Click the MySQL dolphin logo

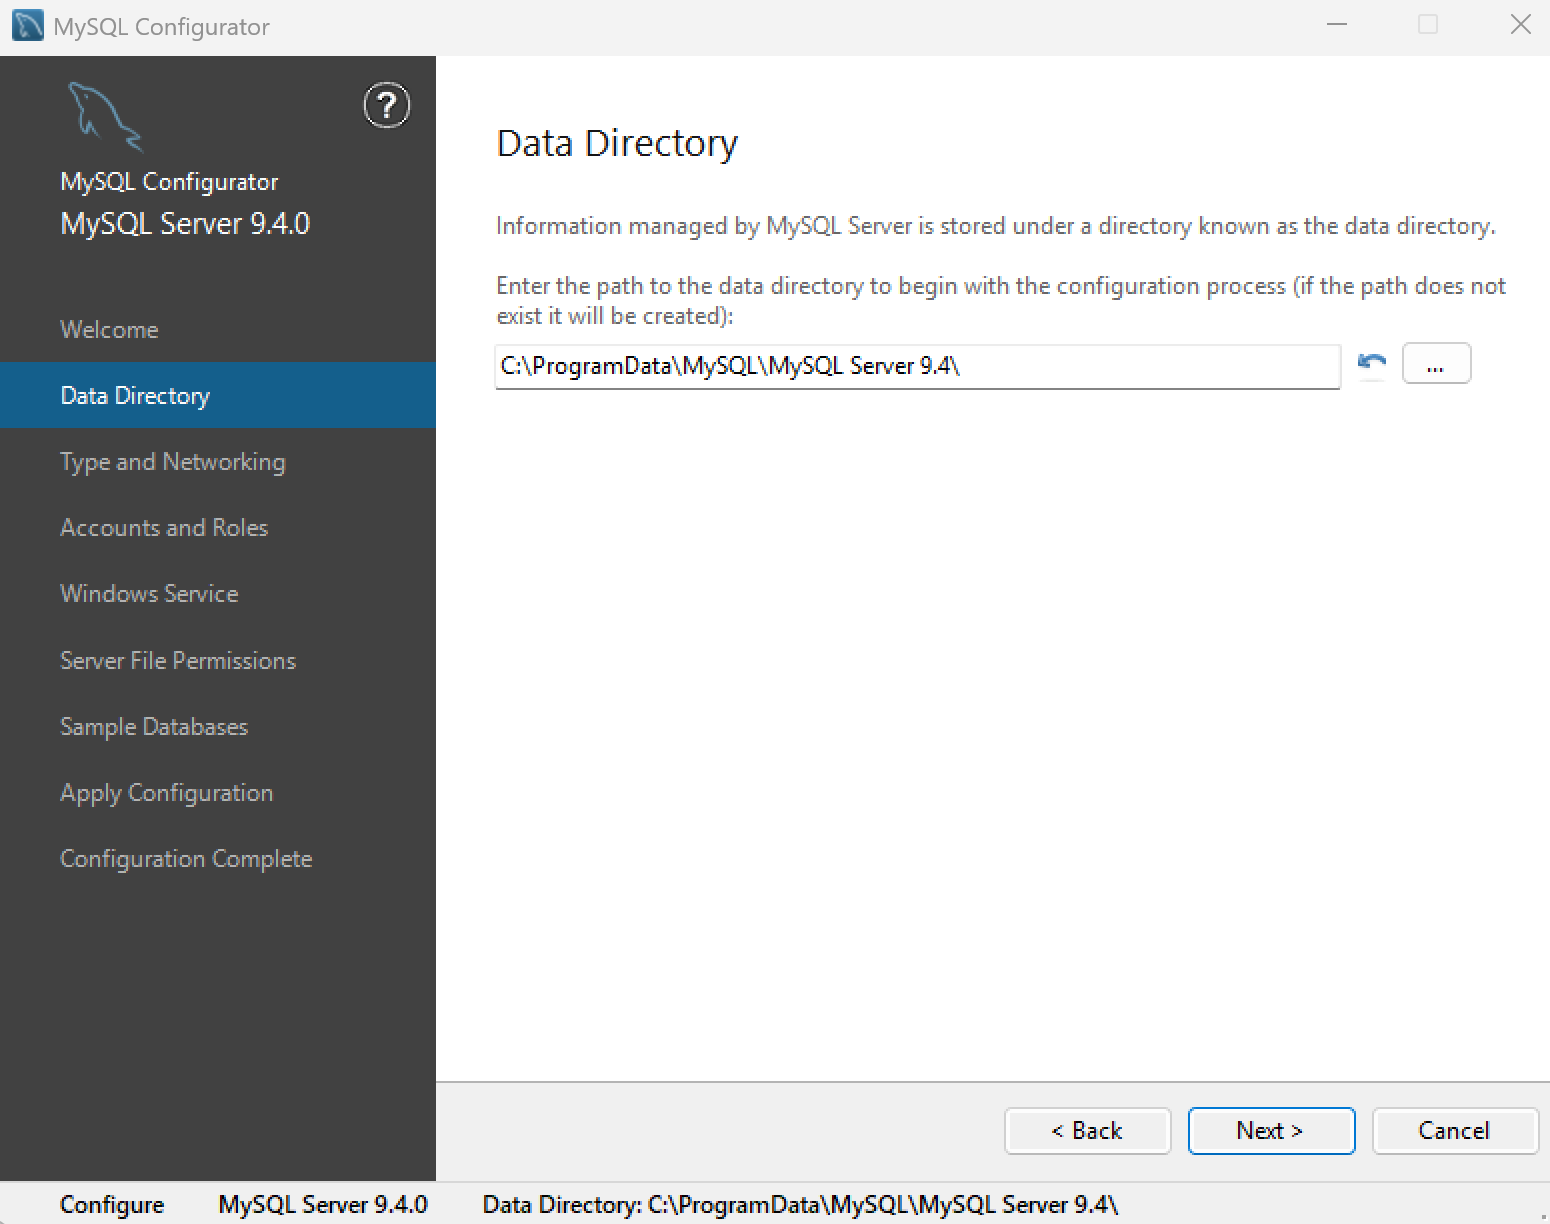(105, 116)
